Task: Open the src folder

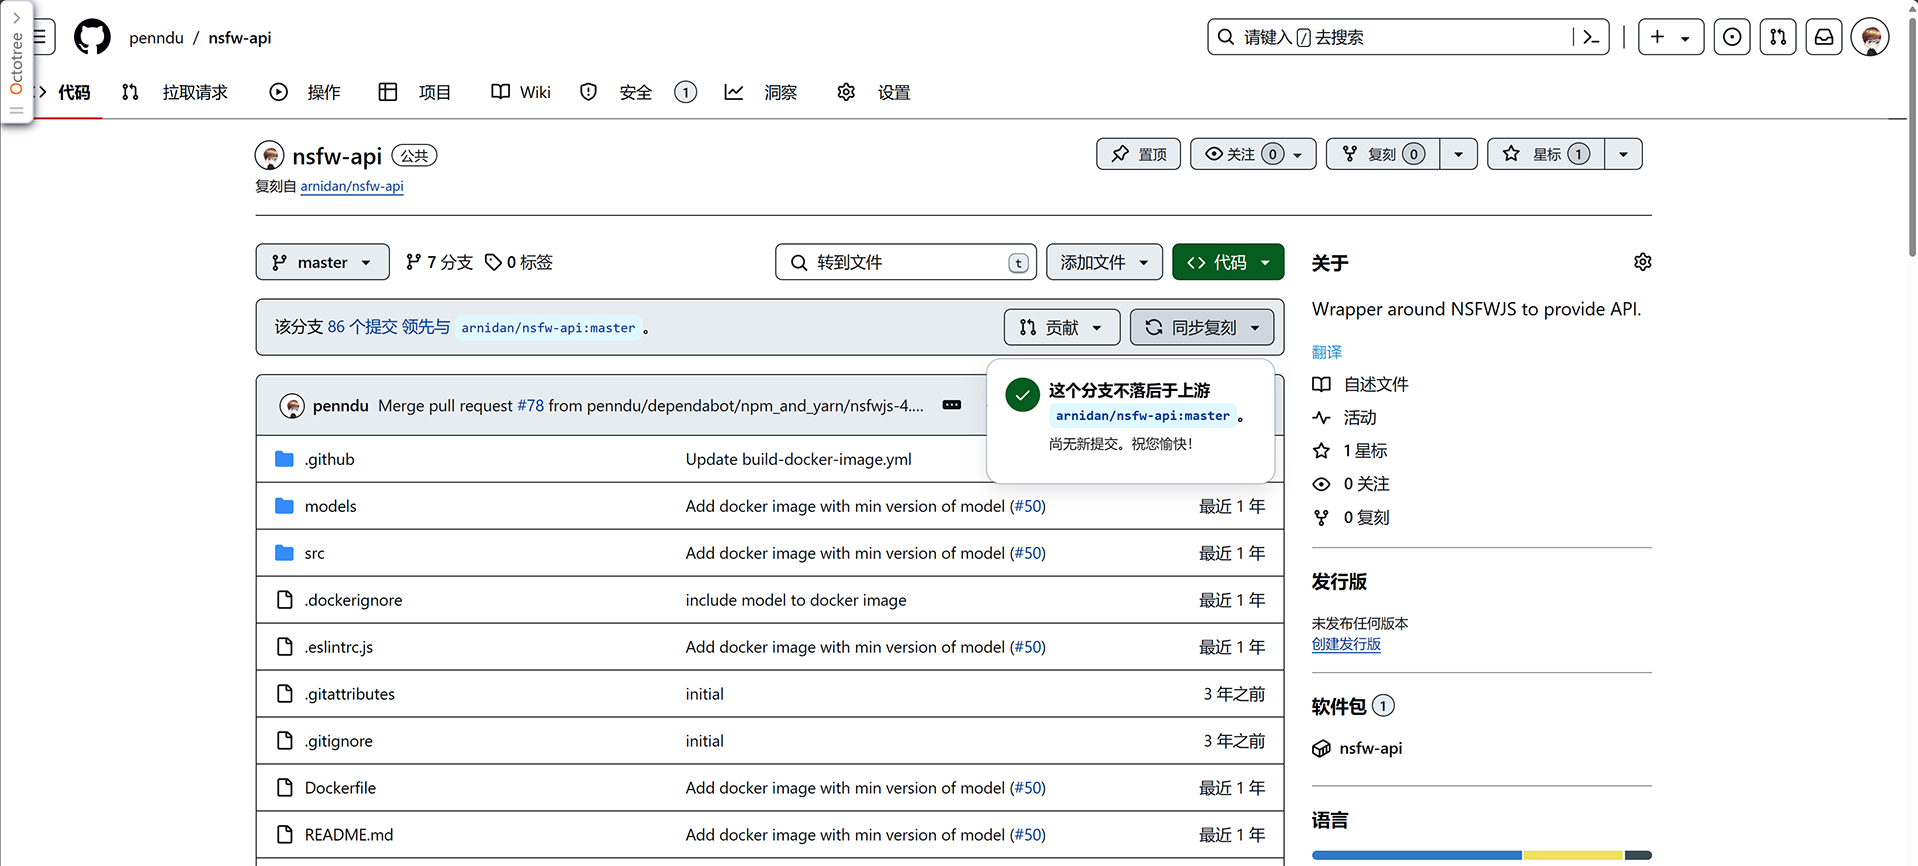Action: coord(314,553)
